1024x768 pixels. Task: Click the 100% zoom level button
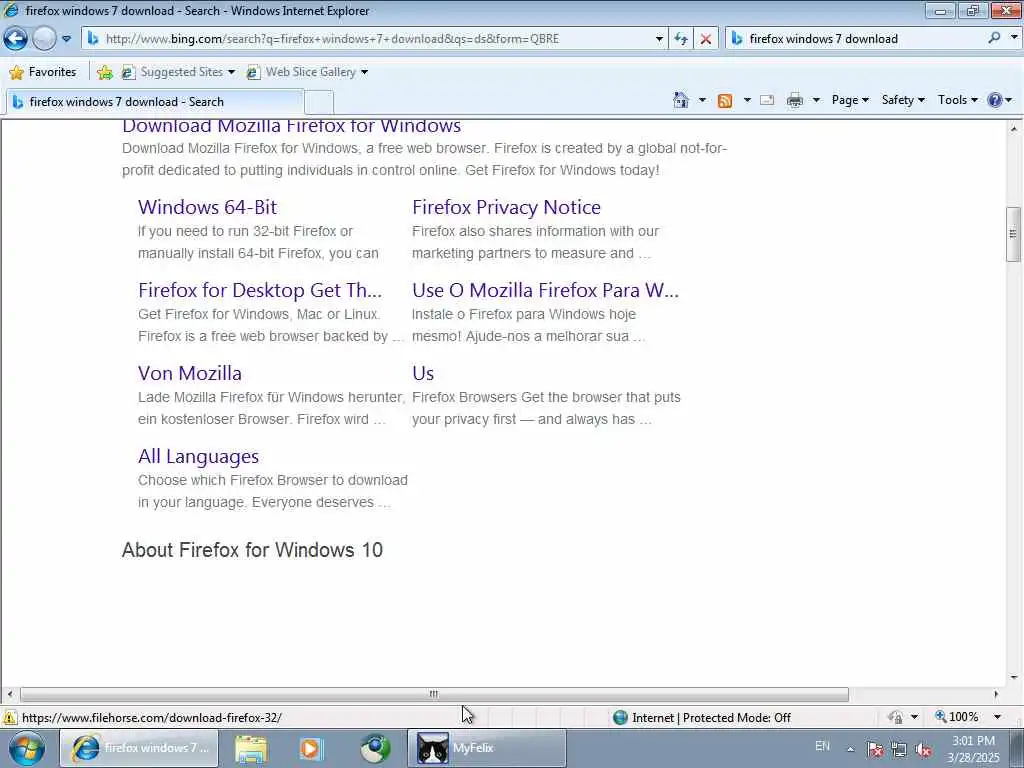point(957,717)
